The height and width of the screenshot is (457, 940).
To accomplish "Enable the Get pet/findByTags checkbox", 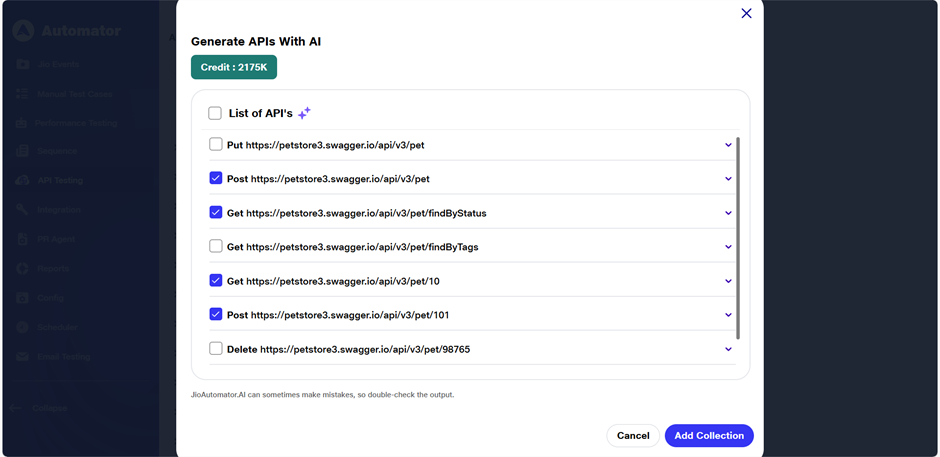I will [x=216, y=247].
